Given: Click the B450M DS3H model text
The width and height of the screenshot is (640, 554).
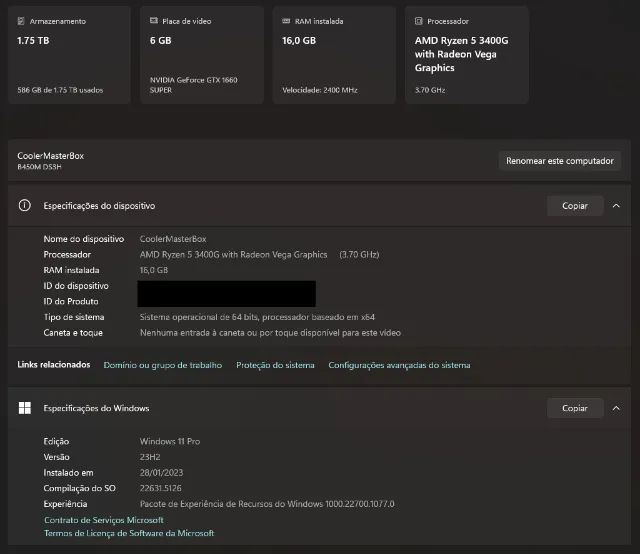Looking at the screenshot, I should [39, 167].
